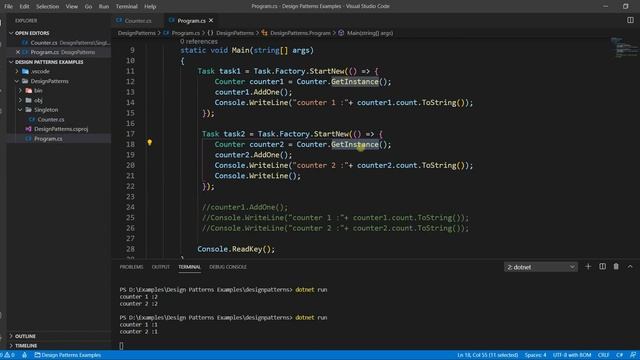The image size is (640, 360).
Task: Open the Edit menu
Action: coord(24,6)
